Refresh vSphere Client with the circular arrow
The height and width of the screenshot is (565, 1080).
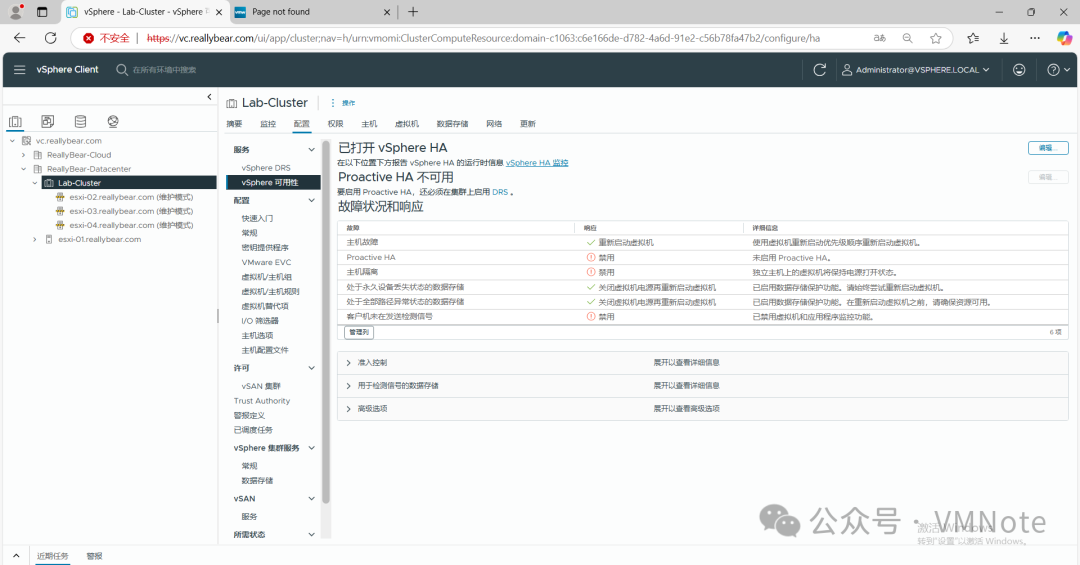click(820, 70)
